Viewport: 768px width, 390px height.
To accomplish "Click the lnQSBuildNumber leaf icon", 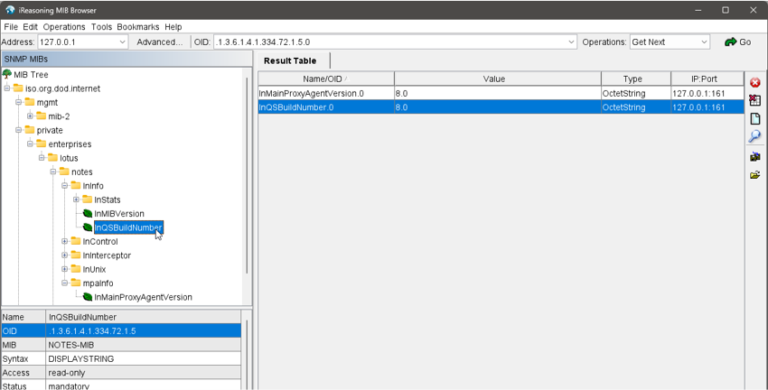I will pos(88,227).
